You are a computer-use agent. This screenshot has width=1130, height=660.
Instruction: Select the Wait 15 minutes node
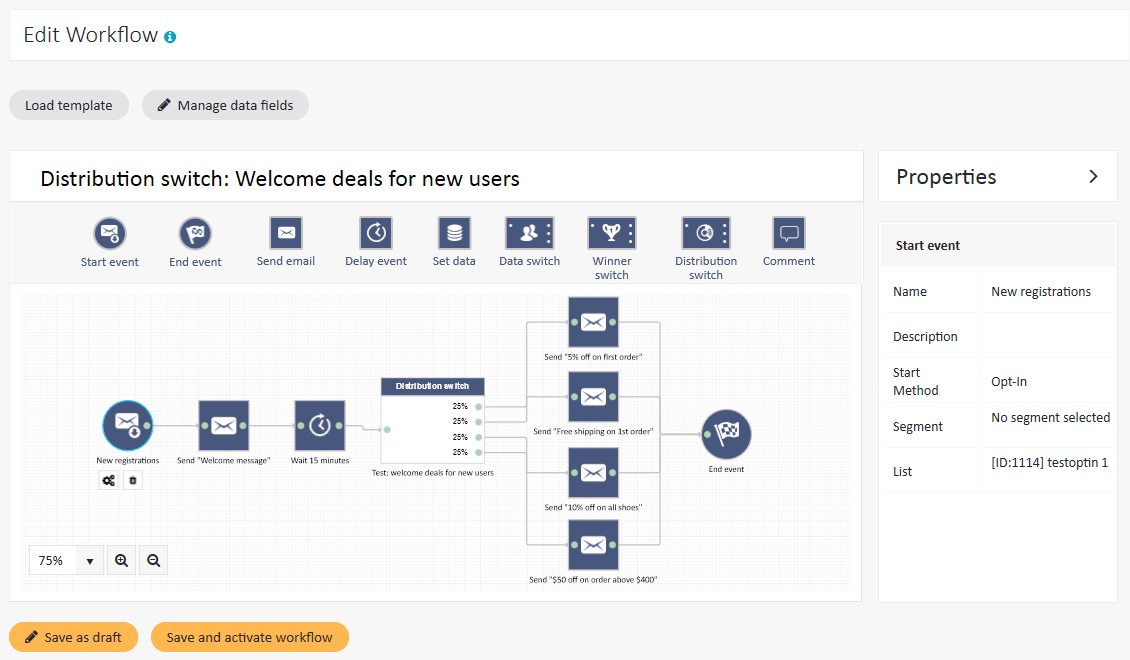[320, 426]
